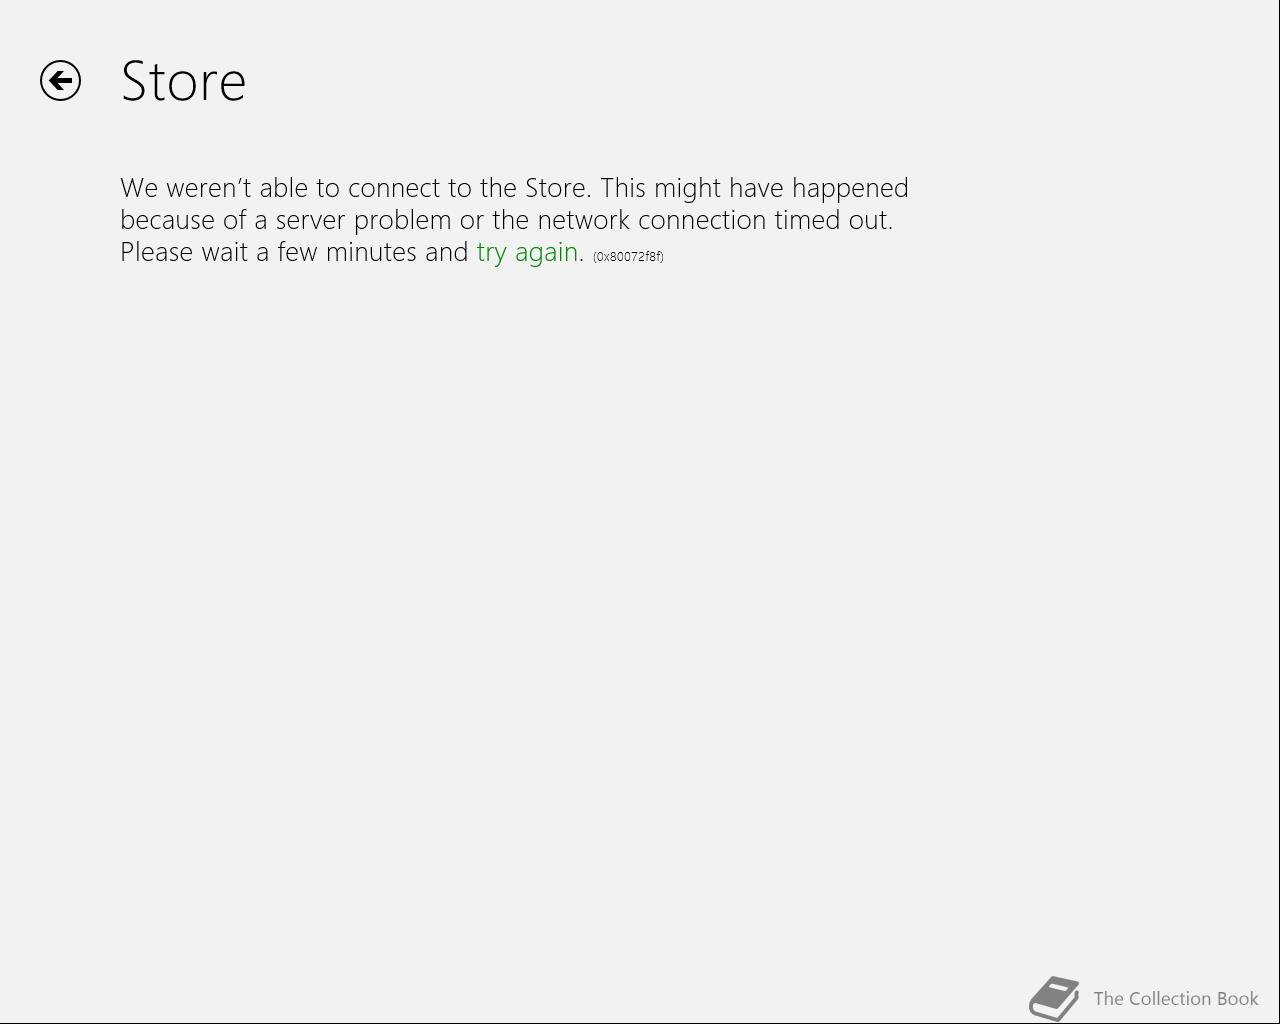Click "The Collection Book" watermark text

point(1176,998)
